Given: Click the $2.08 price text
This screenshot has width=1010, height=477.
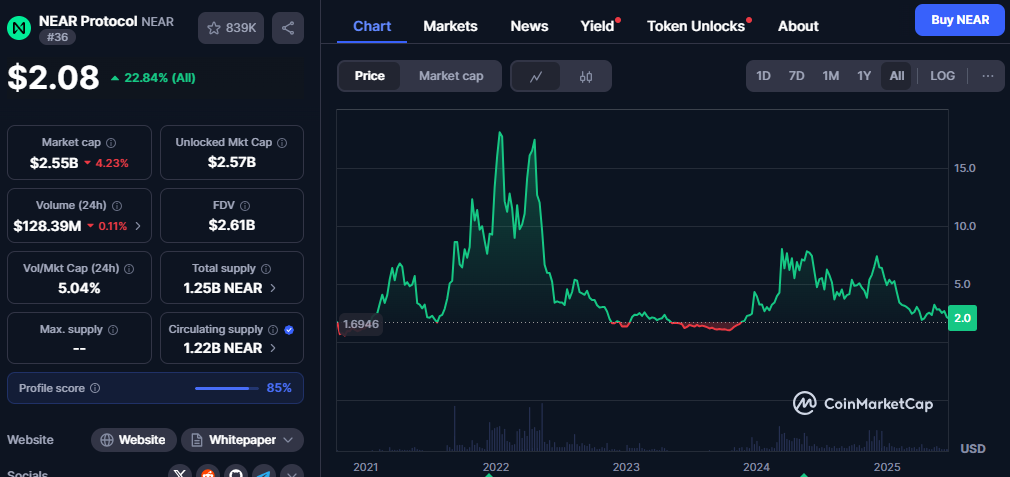Looking at the screenshot, I should [x=53, y=78].
